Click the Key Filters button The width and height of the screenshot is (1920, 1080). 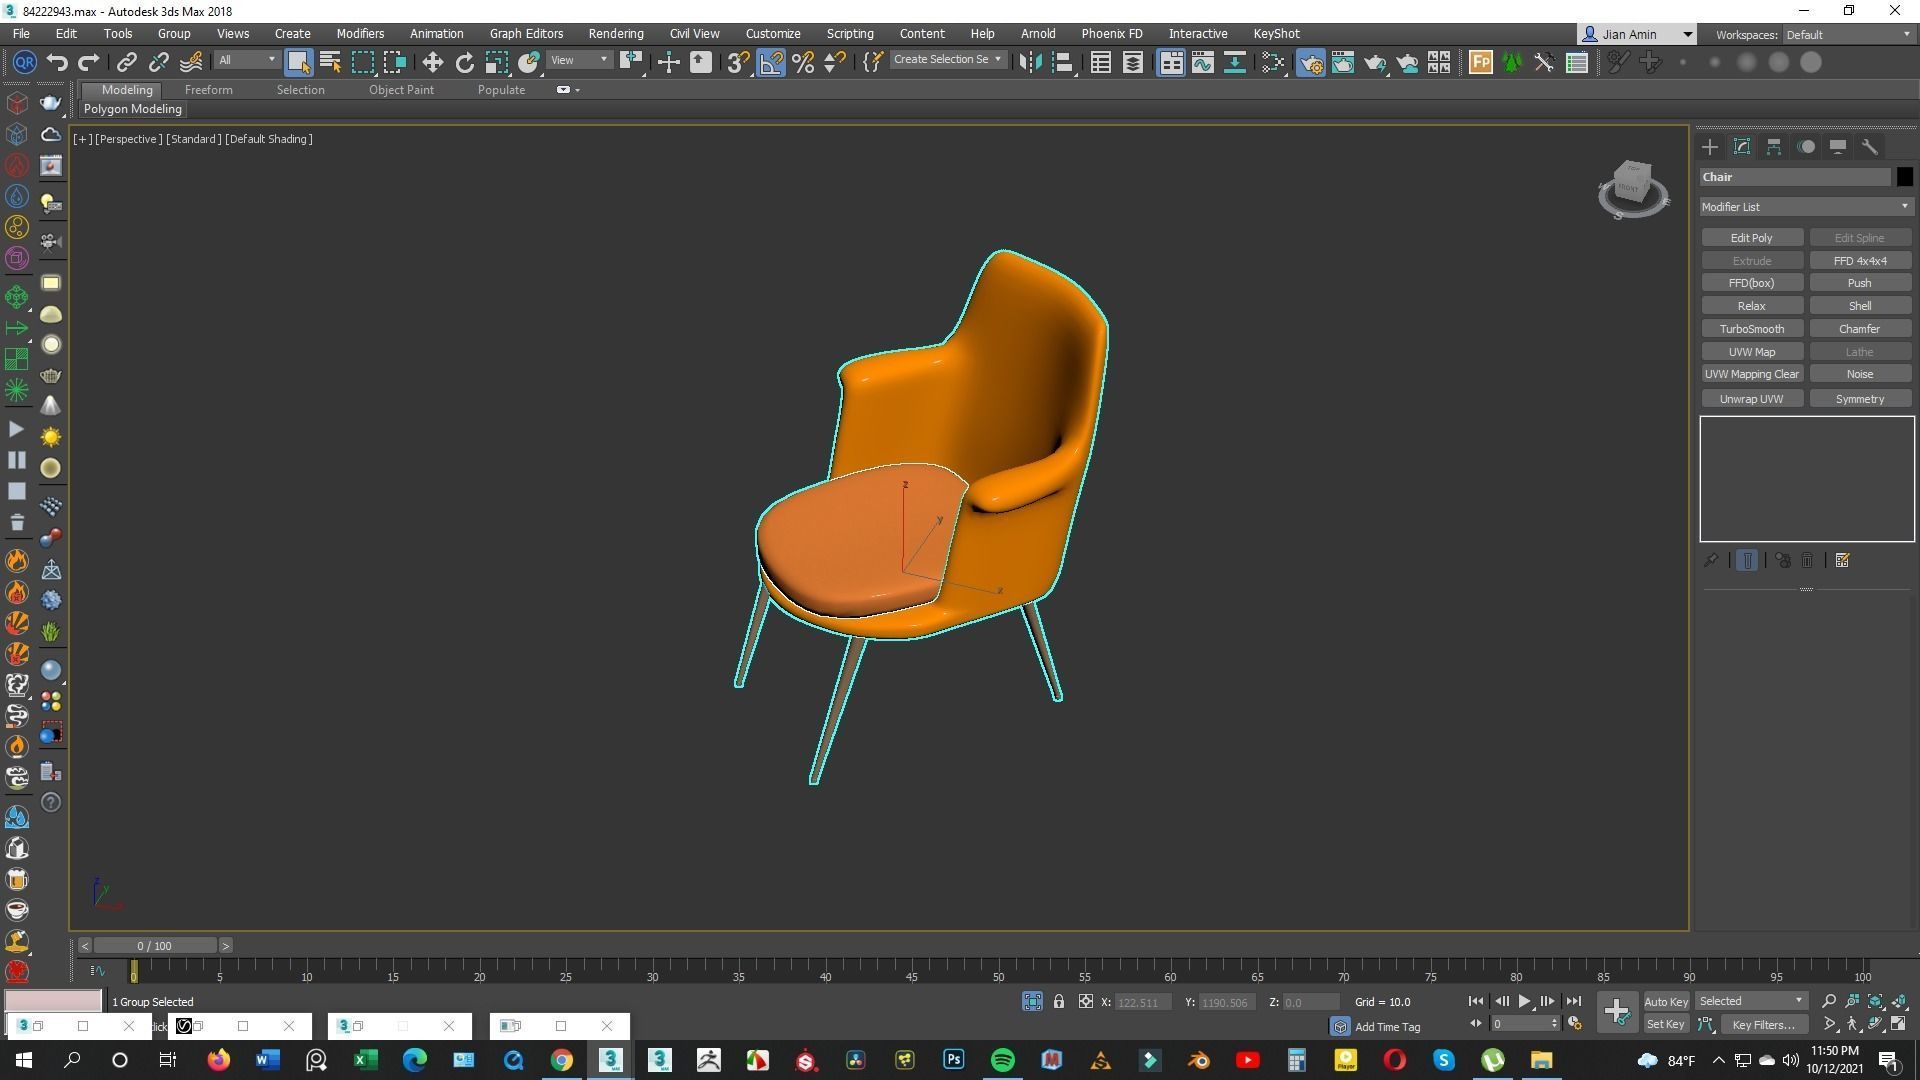[x=1764, y=1024]
